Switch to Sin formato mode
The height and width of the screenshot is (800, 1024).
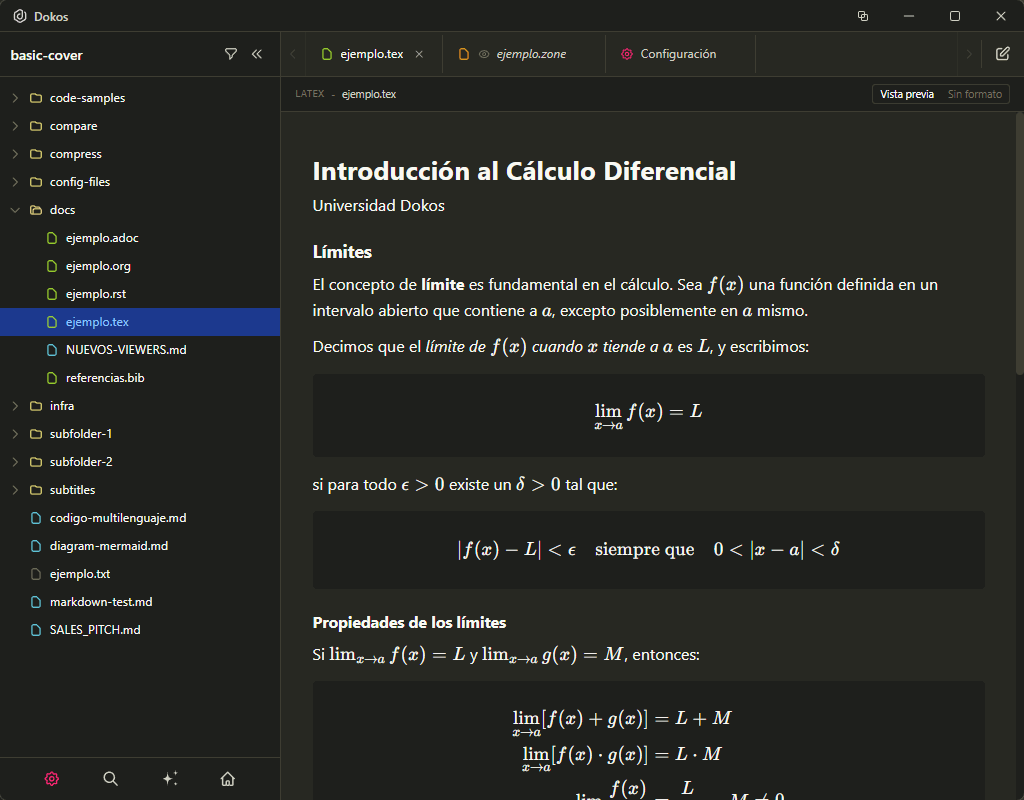pos(974,94)
